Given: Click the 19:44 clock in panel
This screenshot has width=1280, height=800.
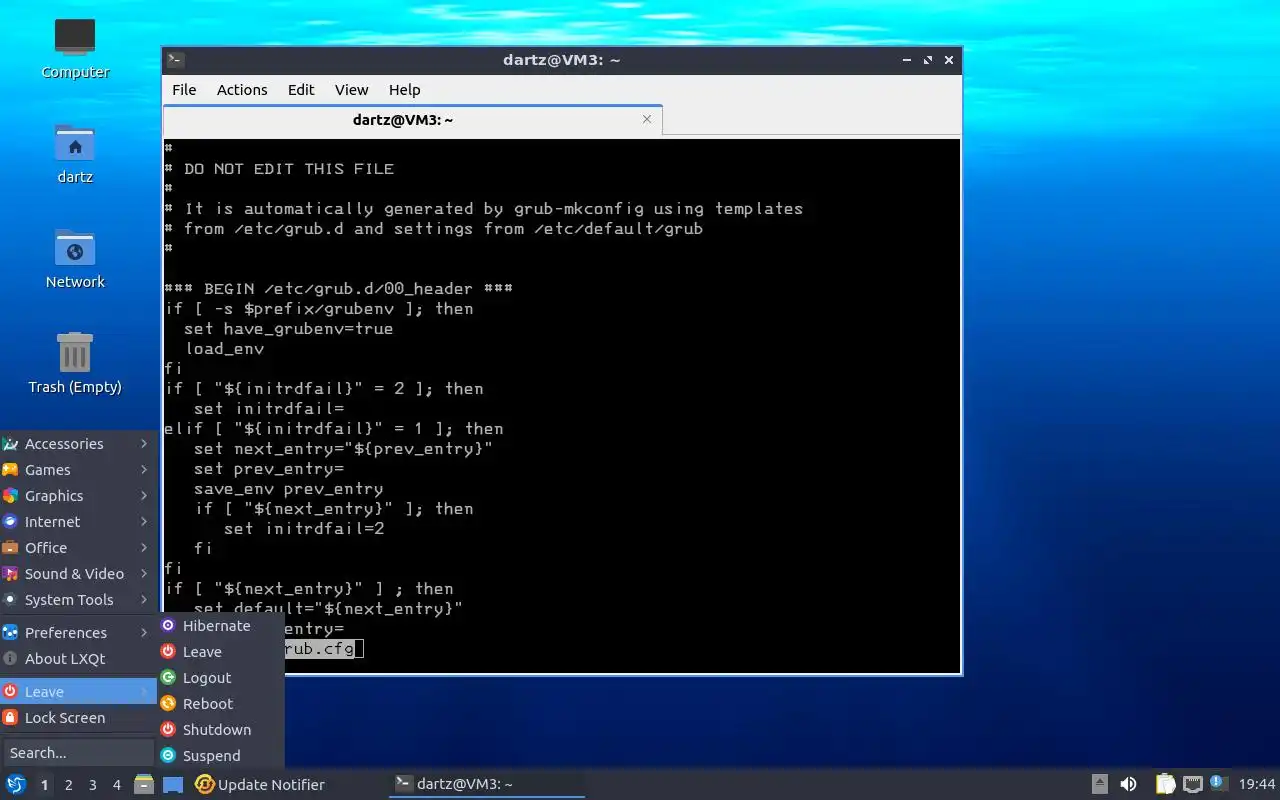Looking at the screenshot, I should click(1257, 784).
